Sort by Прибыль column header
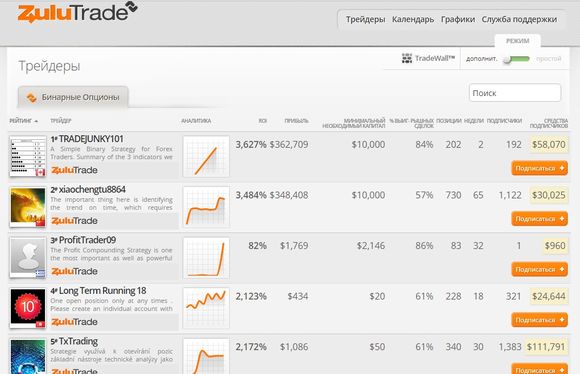 point(296,121)
